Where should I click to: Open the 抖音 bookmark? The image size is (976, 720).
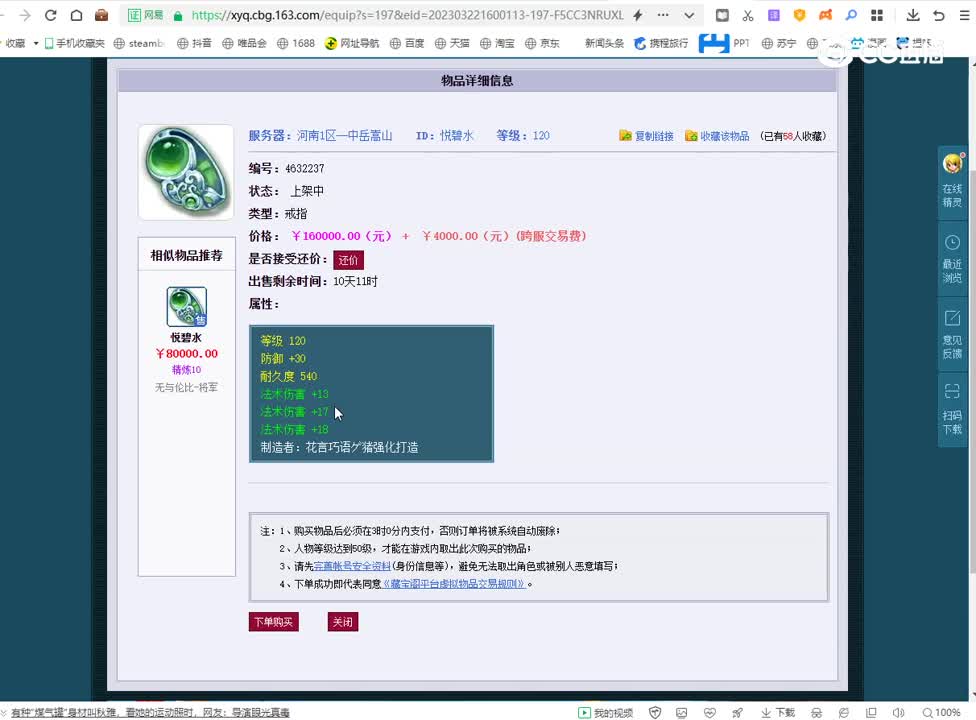click(x=194, y=43)
